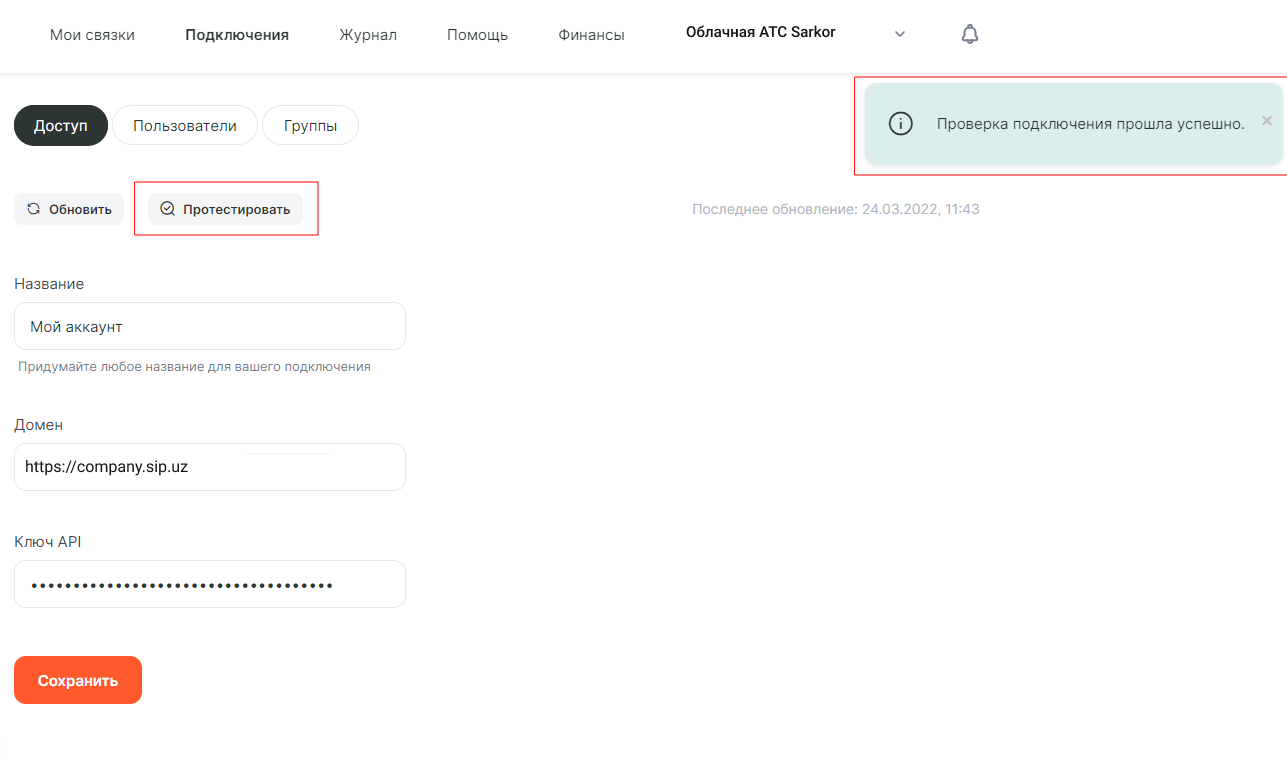Switch to the Группы tab
The height and width of the screenshot is (758, 1287).
pos(310,126)
